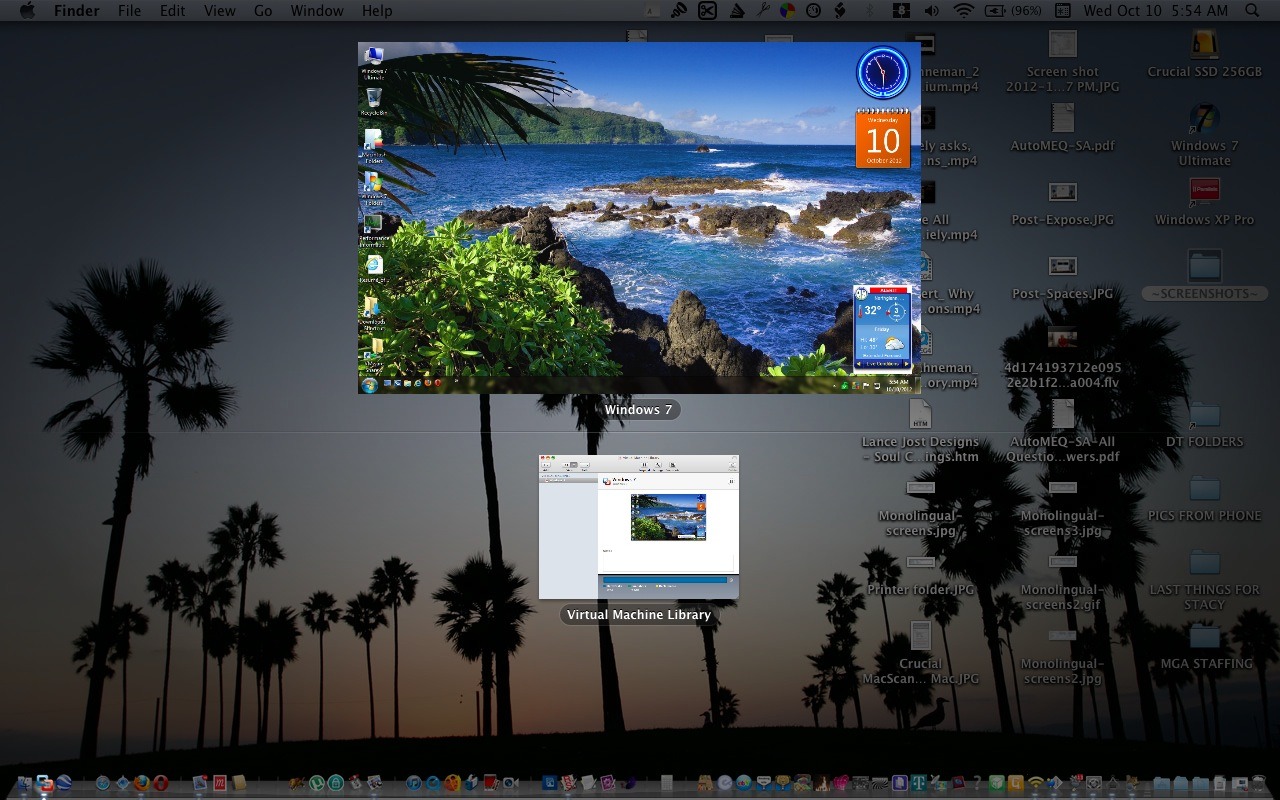Open the Go menu
Screen dimensions: 1280x800
[x=263, y=11]
